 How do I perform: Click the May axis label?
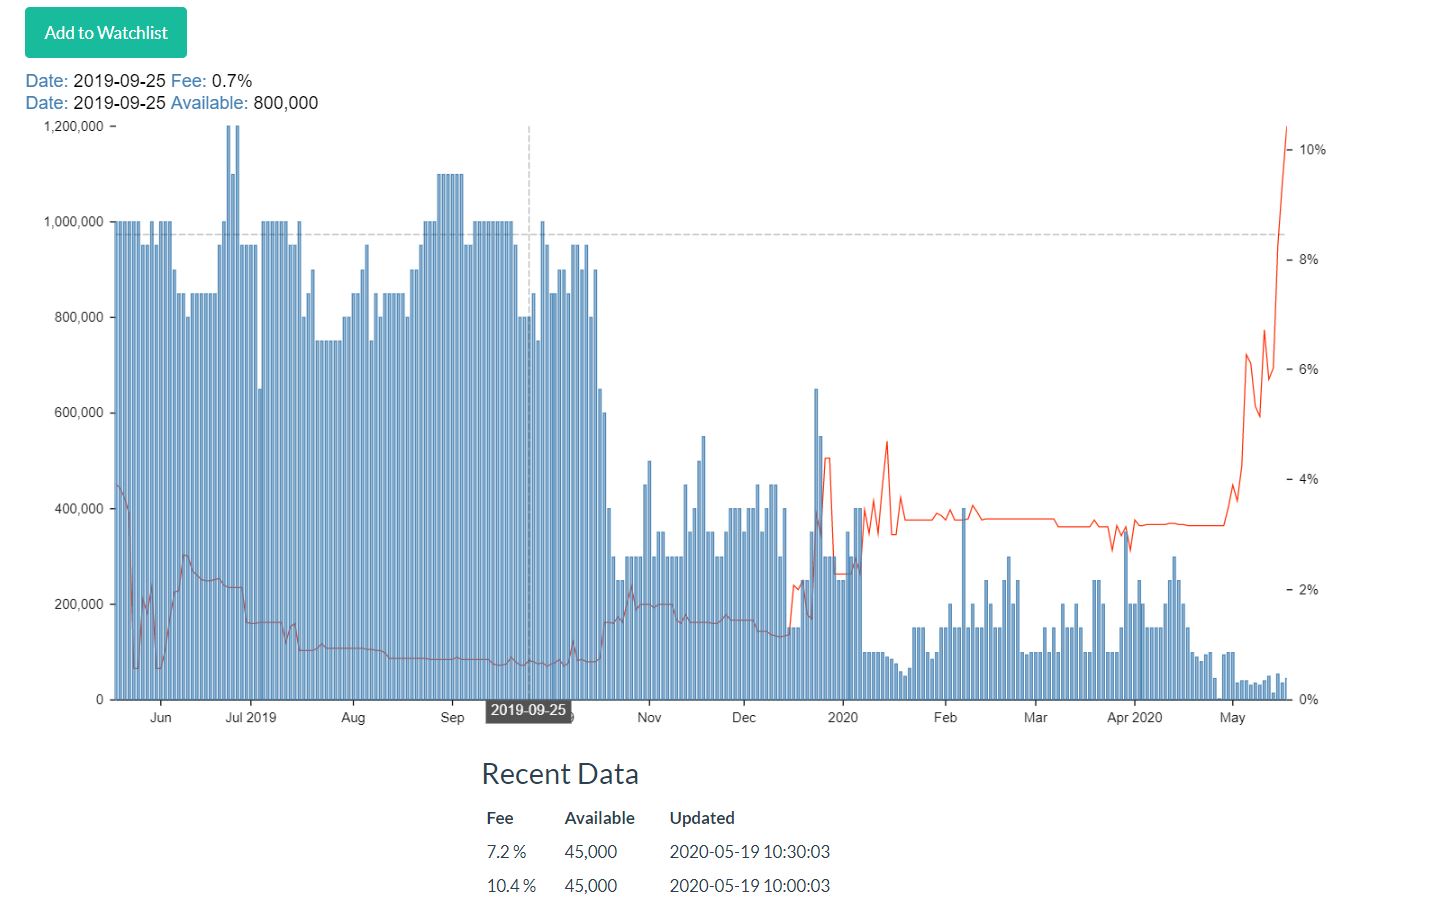[1233, 717]
